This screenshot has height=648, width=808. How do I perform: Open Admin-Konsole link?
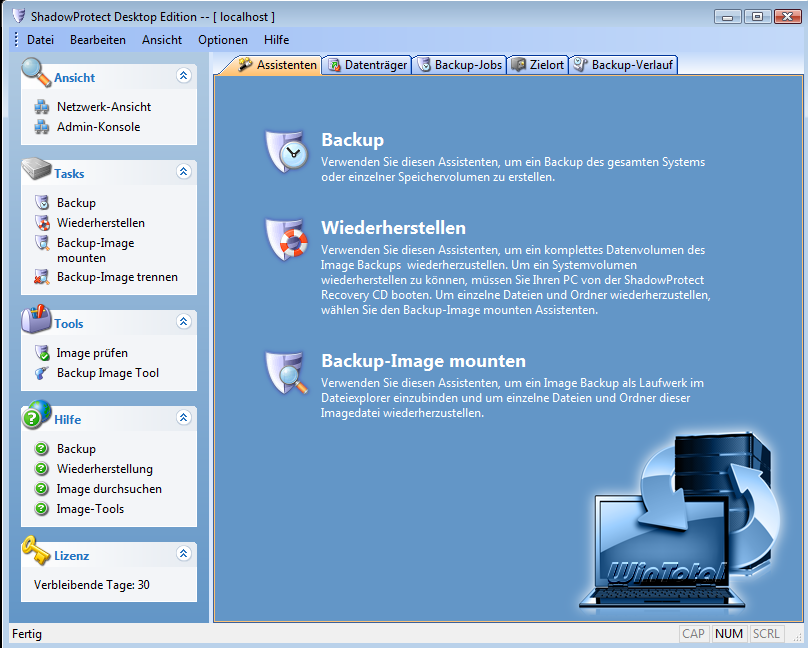[x=98, y=127]
